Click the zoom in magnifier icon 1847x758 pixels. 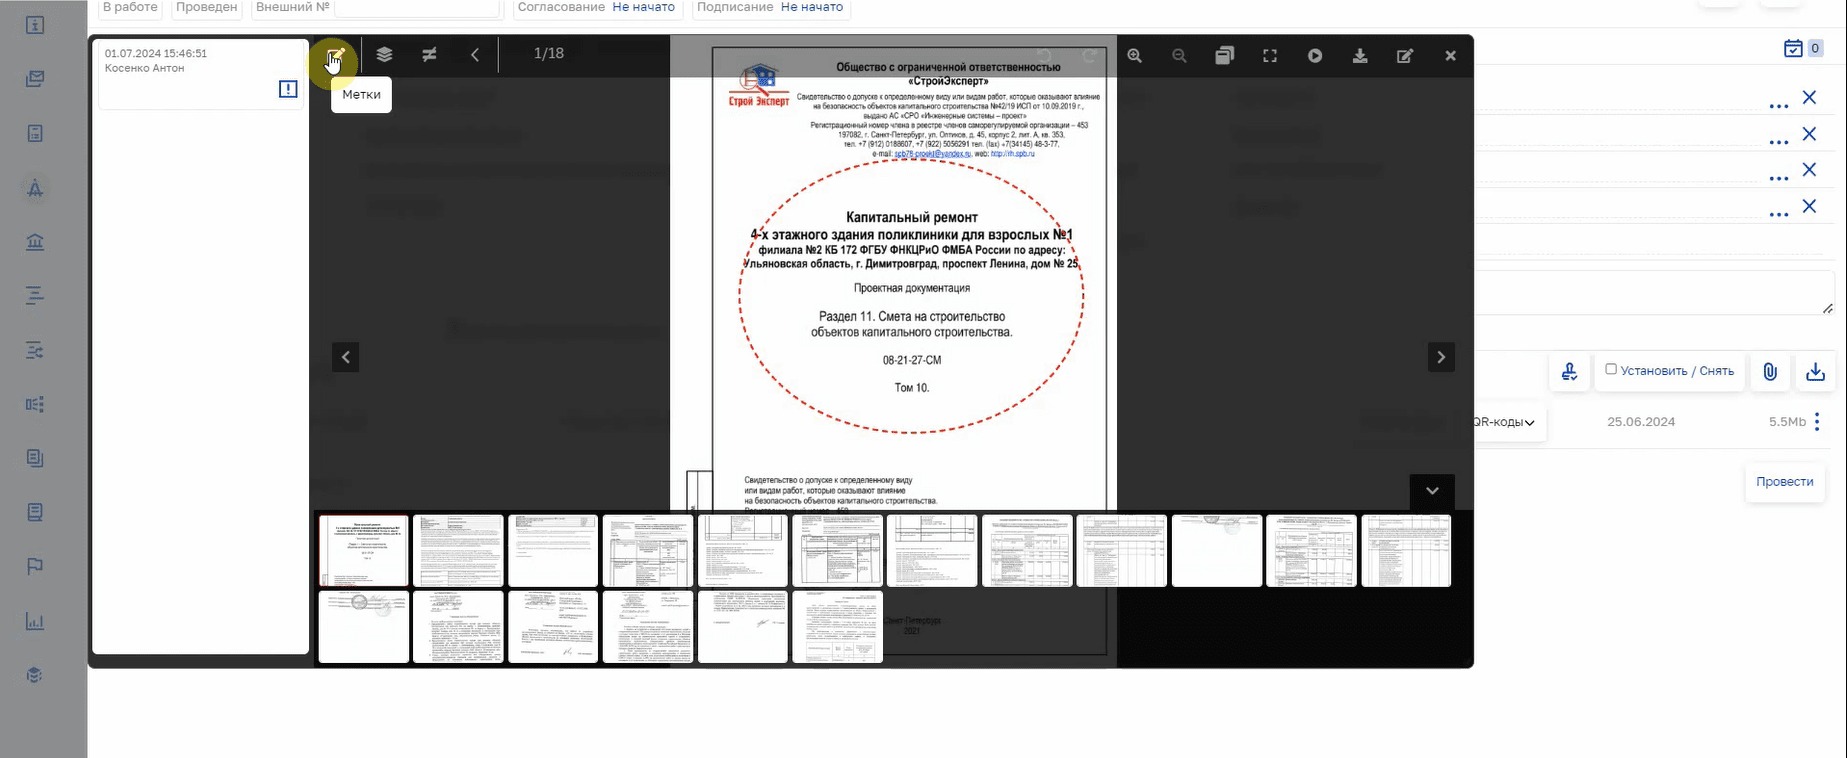coord(1134,56)
